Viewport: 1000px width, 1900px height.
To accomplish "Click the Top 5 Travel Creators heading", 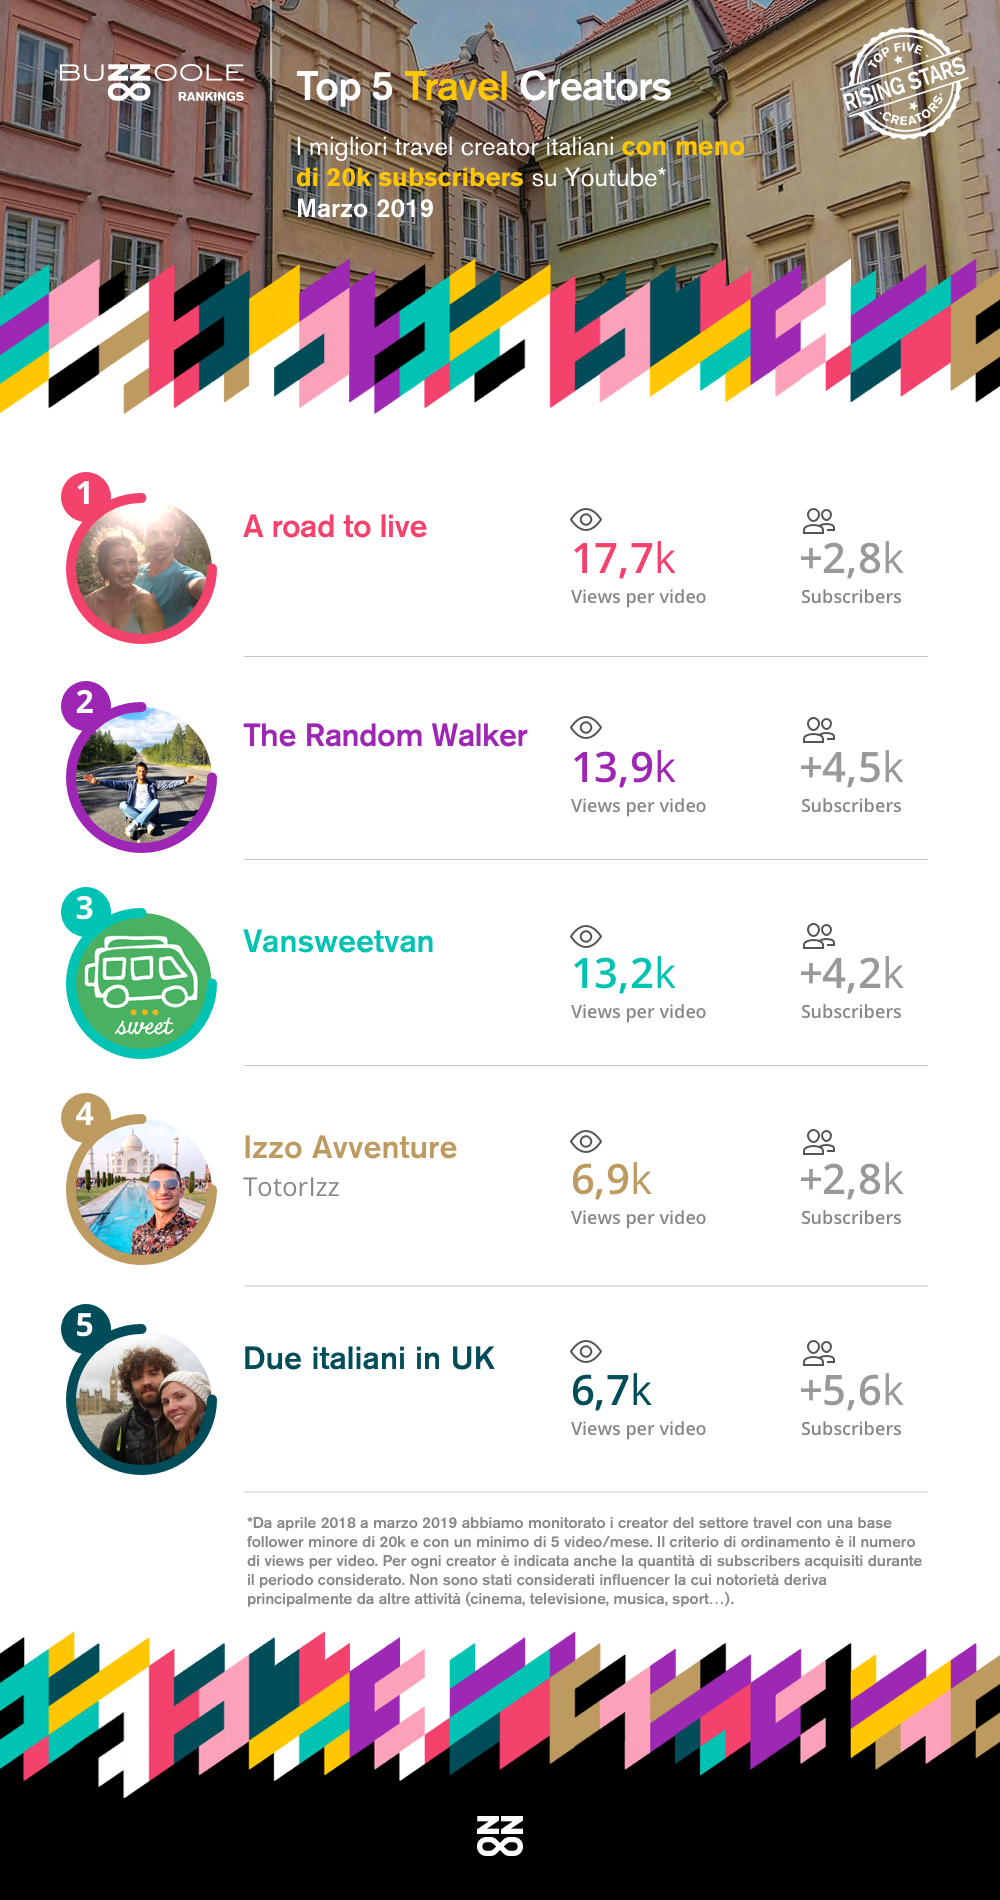I will coord(483,87).
